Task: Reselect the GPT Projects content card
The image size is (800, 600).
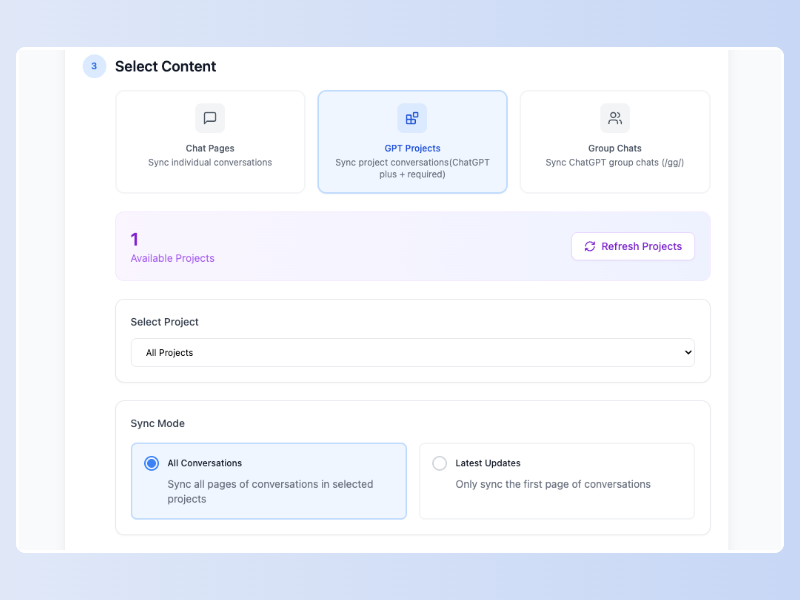Action: [412, 141]
